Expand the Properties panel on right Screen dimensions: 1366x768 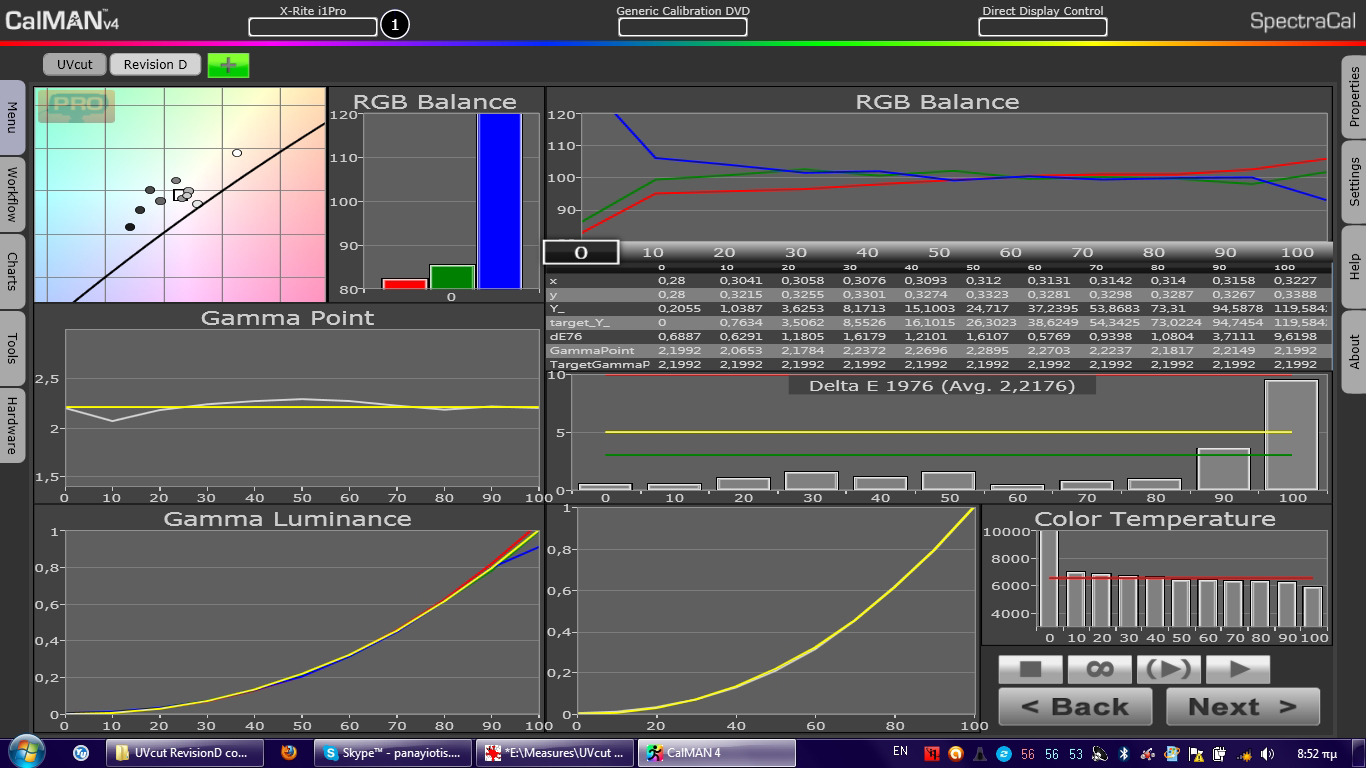click(x=1354, y=96)
